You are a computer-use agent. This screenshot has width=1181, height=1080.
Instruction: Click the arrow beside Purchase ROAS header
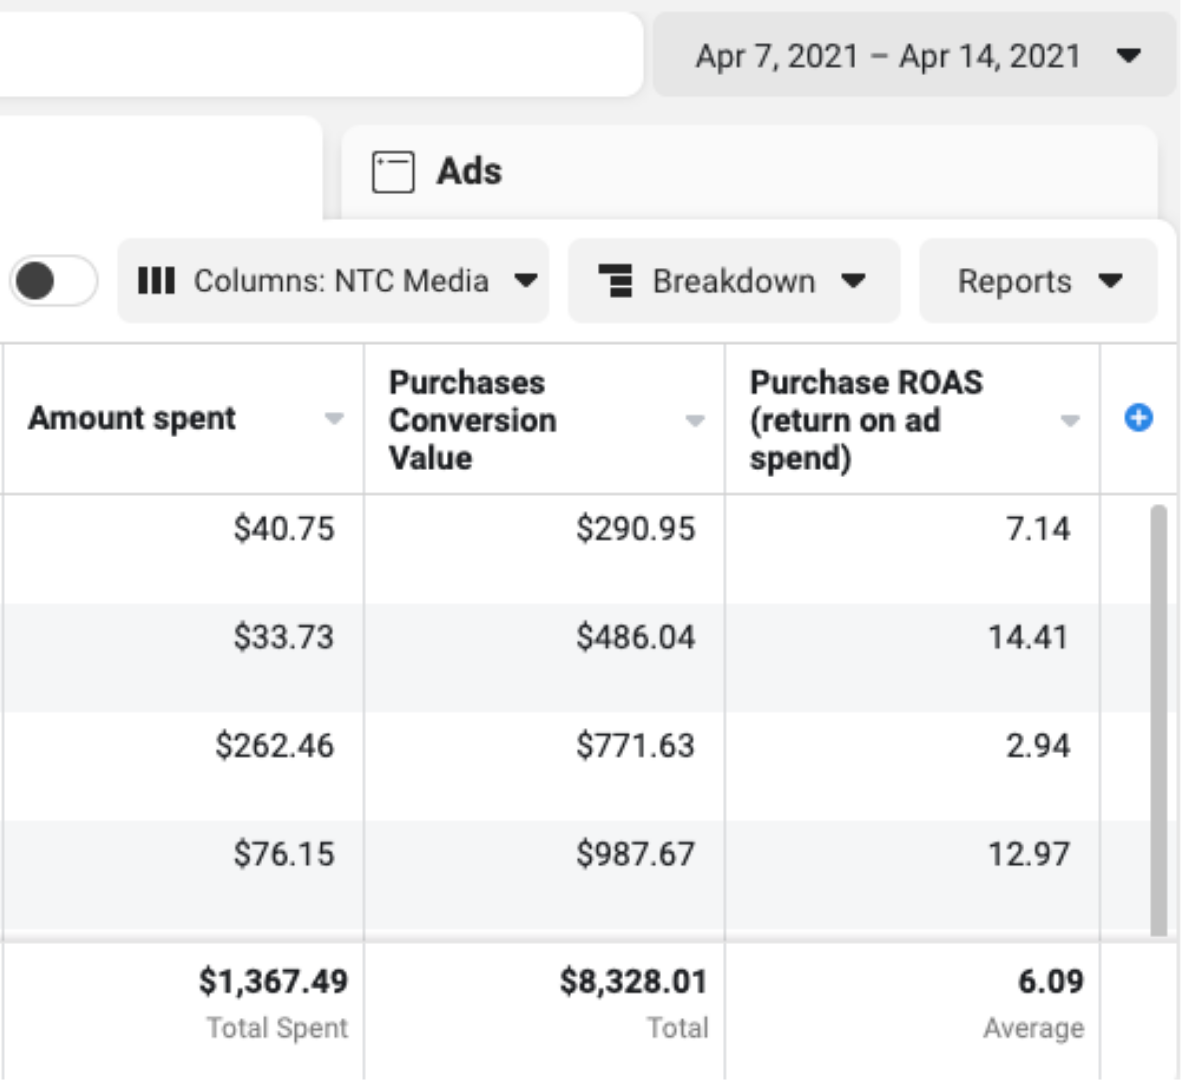1070,421
